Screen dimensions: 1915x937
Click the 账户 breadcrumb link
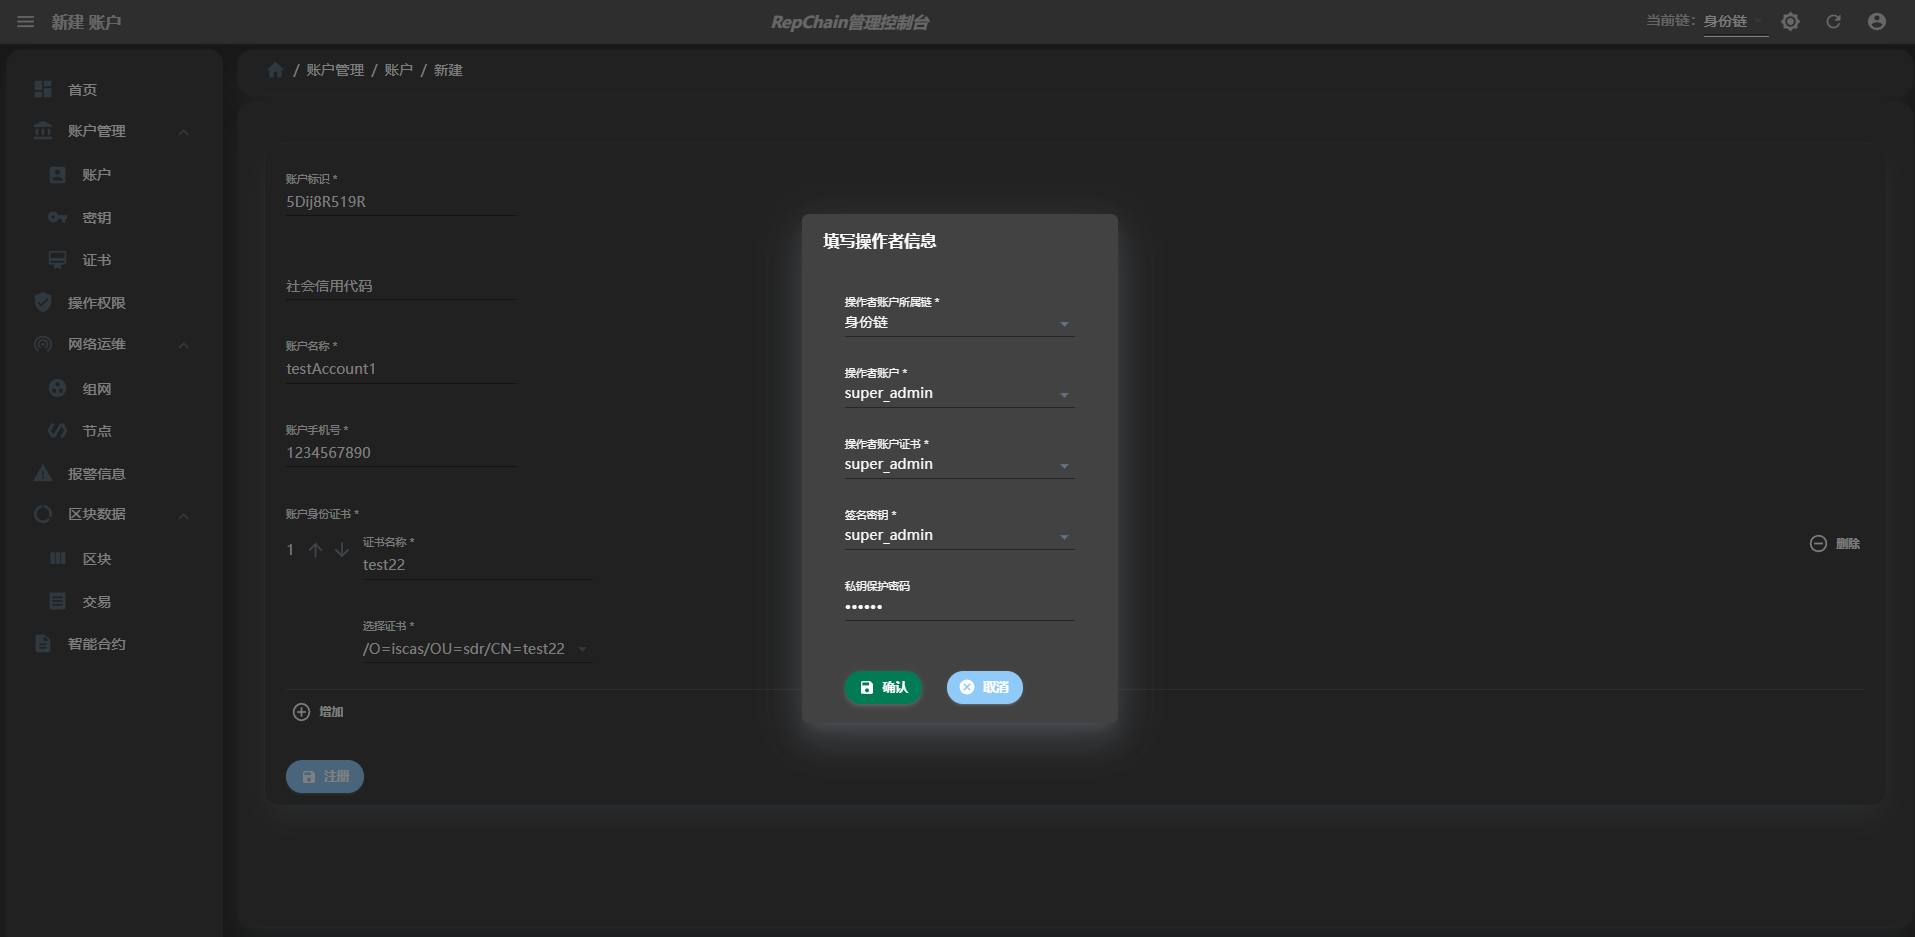[x=398, y=70]
